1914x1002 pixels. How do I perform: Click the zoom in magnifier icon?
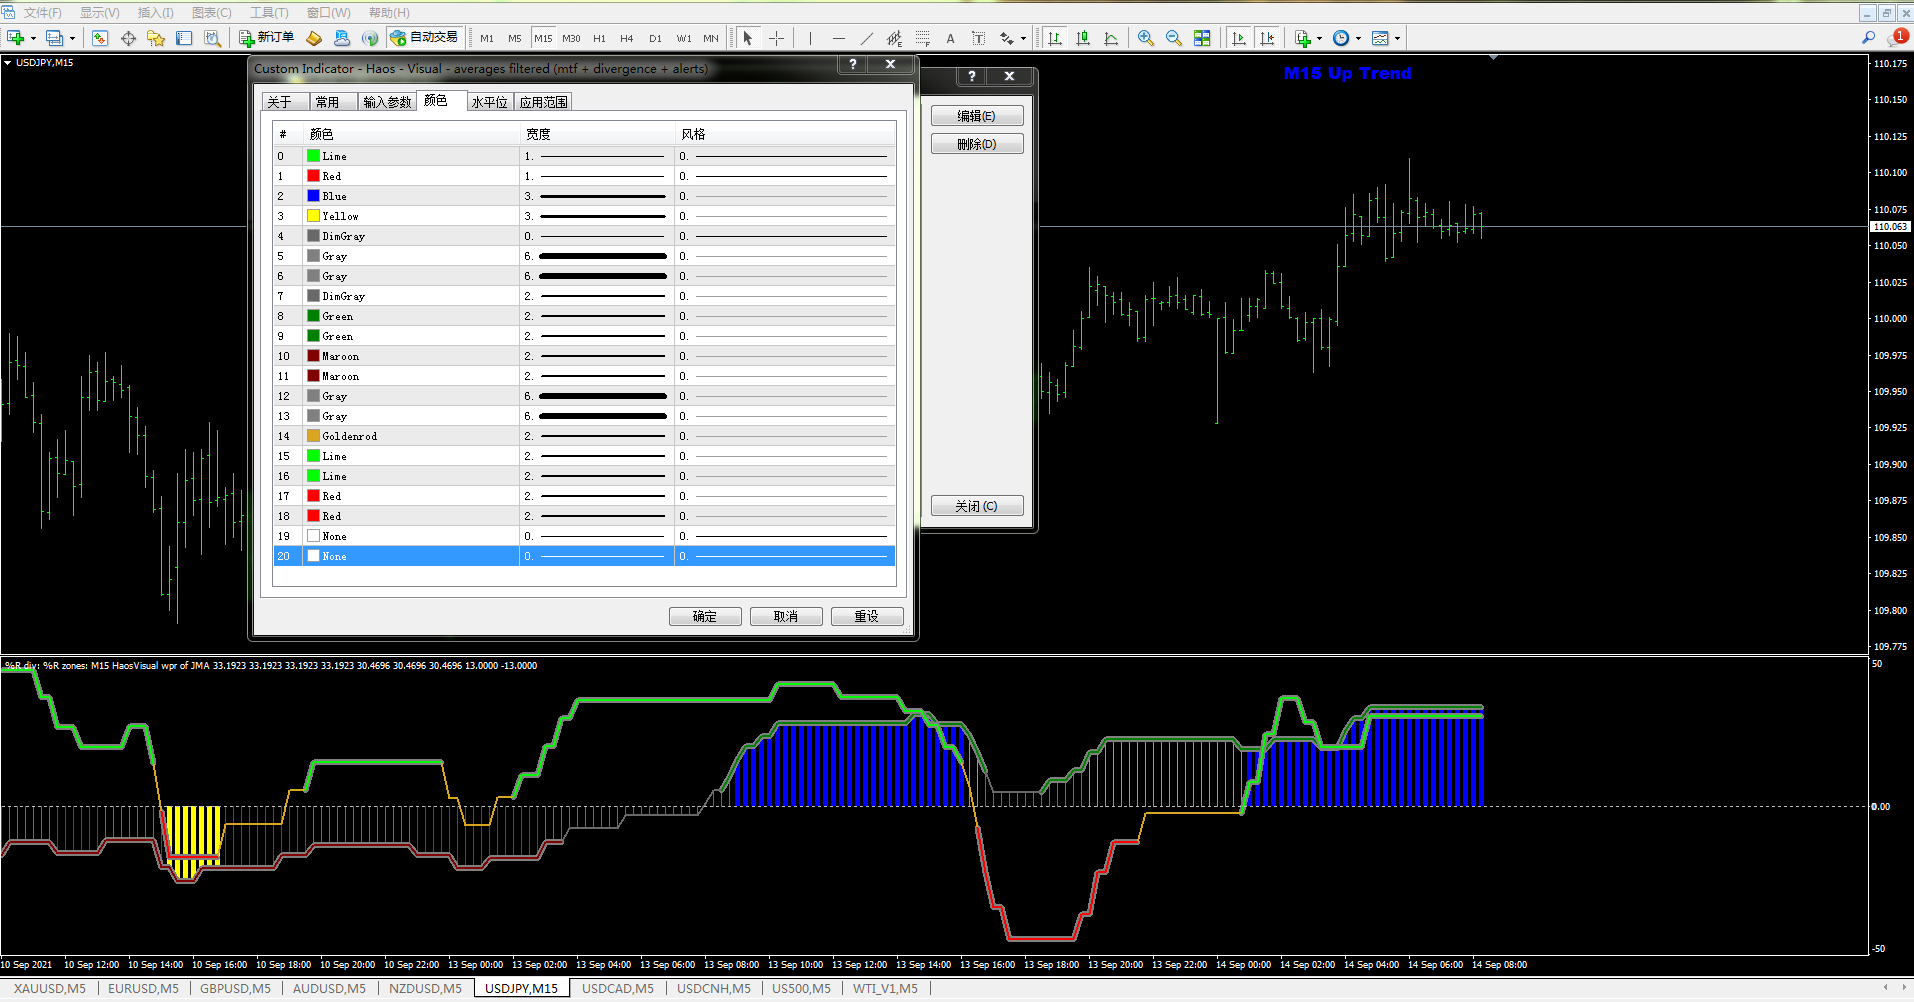[1146, 38]
